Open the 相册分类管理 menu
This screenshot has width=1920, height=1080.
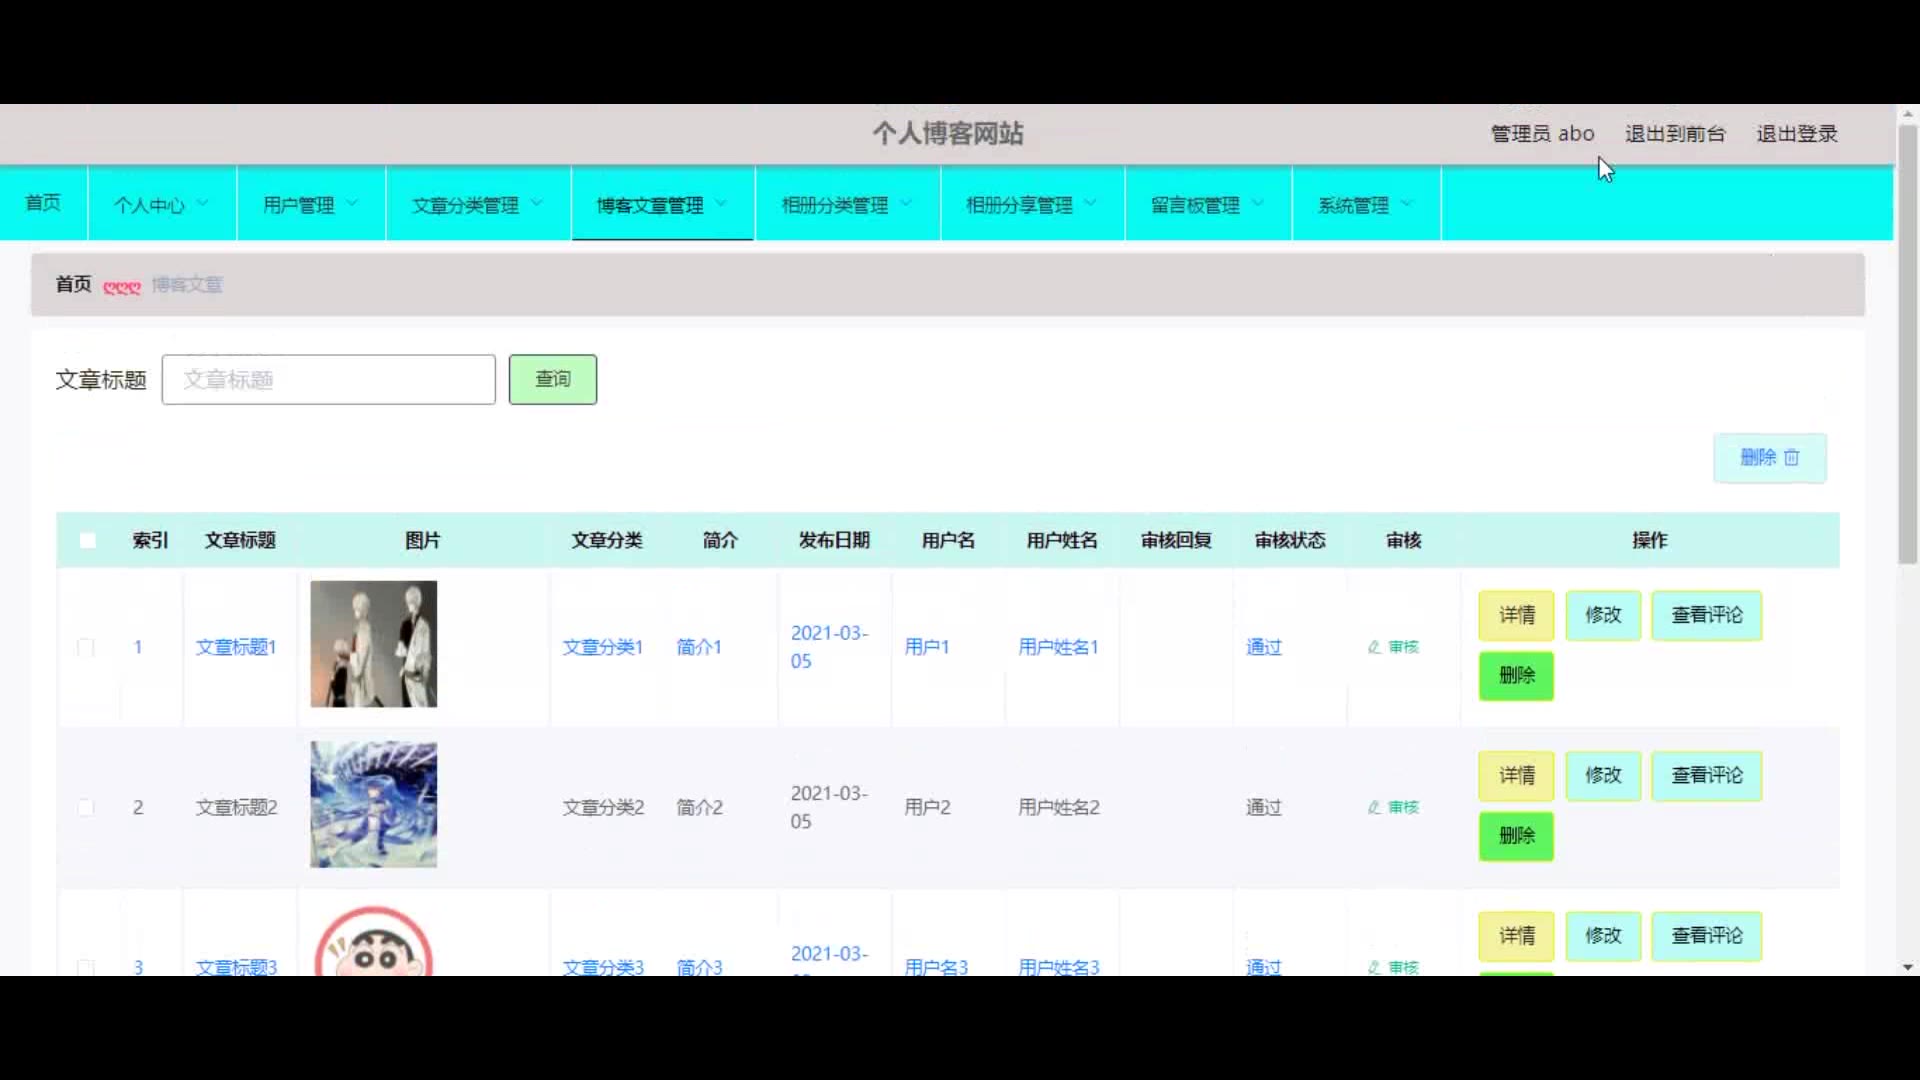click(846, 205)
